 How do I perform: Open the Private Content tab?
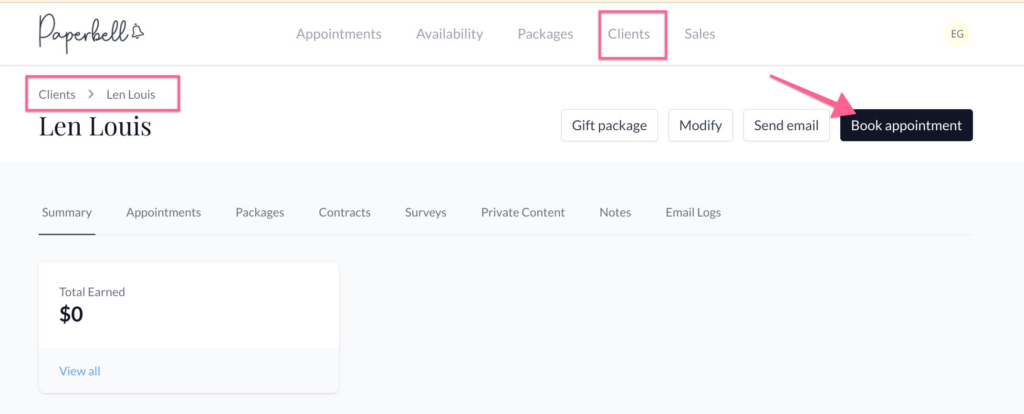pos(522,212)
